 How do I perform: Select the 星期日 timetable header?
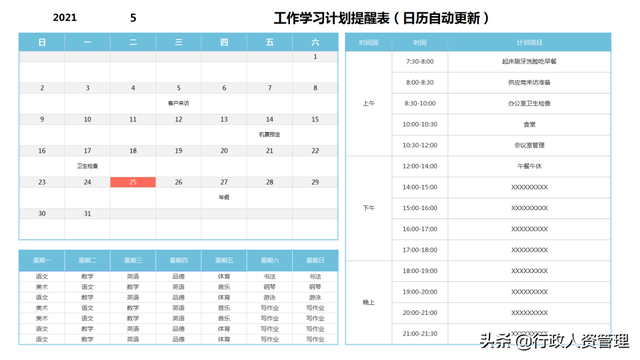pyautogui.click(x=315, y=260)
